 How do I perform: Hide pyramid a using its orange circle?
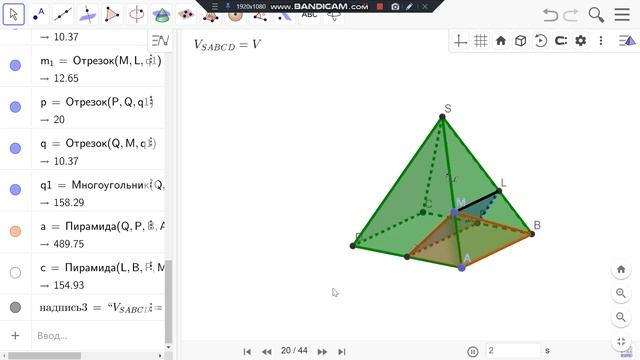coord(16,231)
